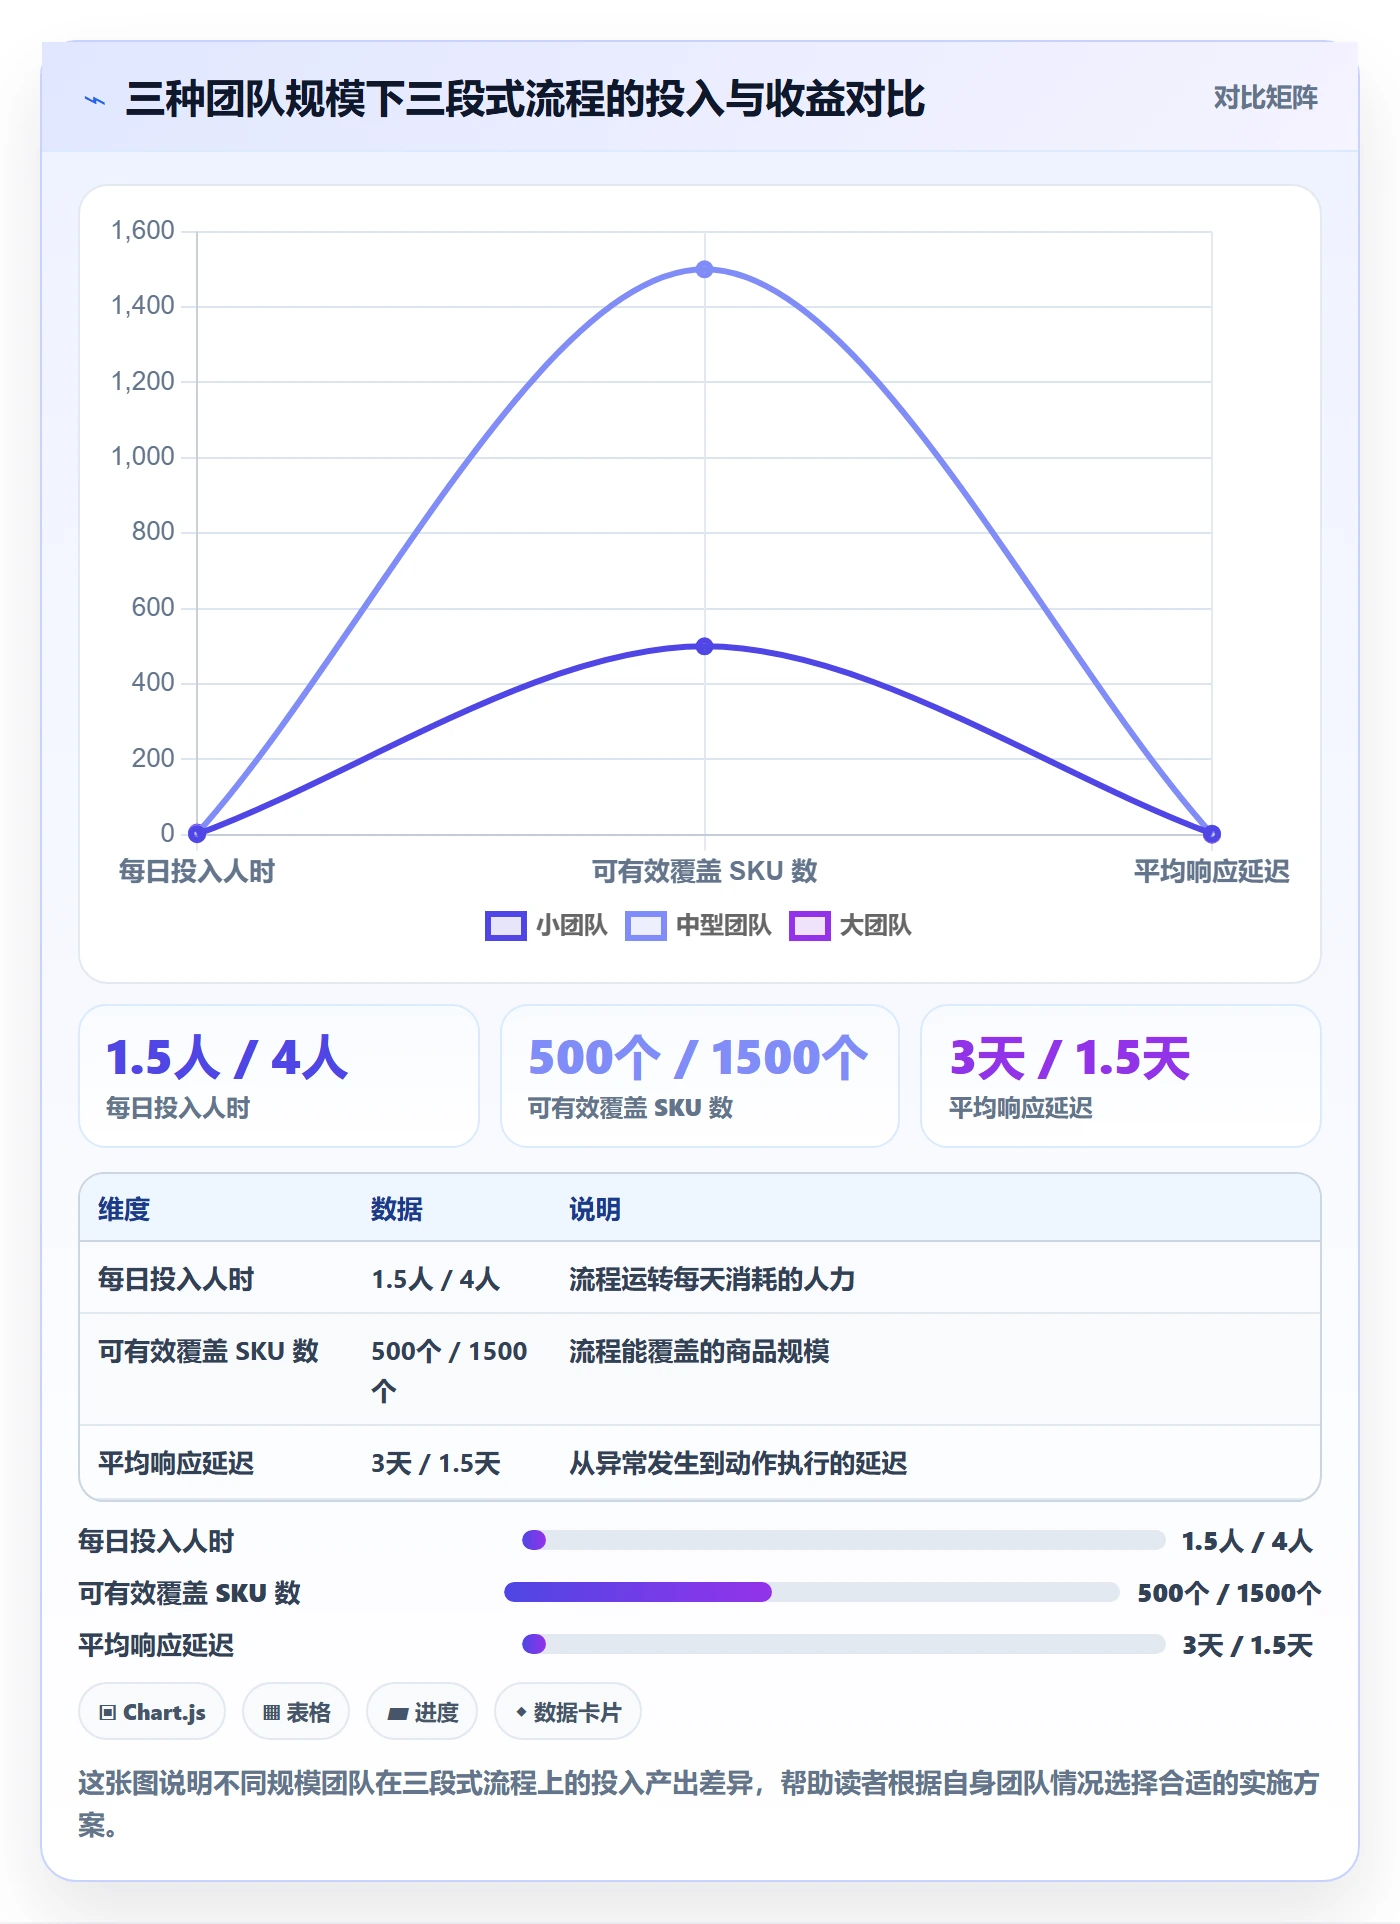Viewport: 1400px width, 1924px height.
Task: Click the 数据 table column header
Action: (397, 1209)
